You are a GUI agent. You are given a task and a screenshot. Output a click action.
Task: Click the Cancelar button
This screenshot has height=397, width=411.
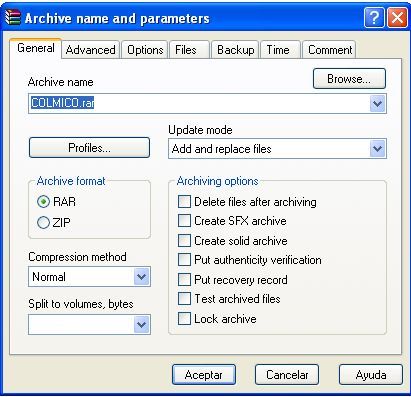pos(287,375)
